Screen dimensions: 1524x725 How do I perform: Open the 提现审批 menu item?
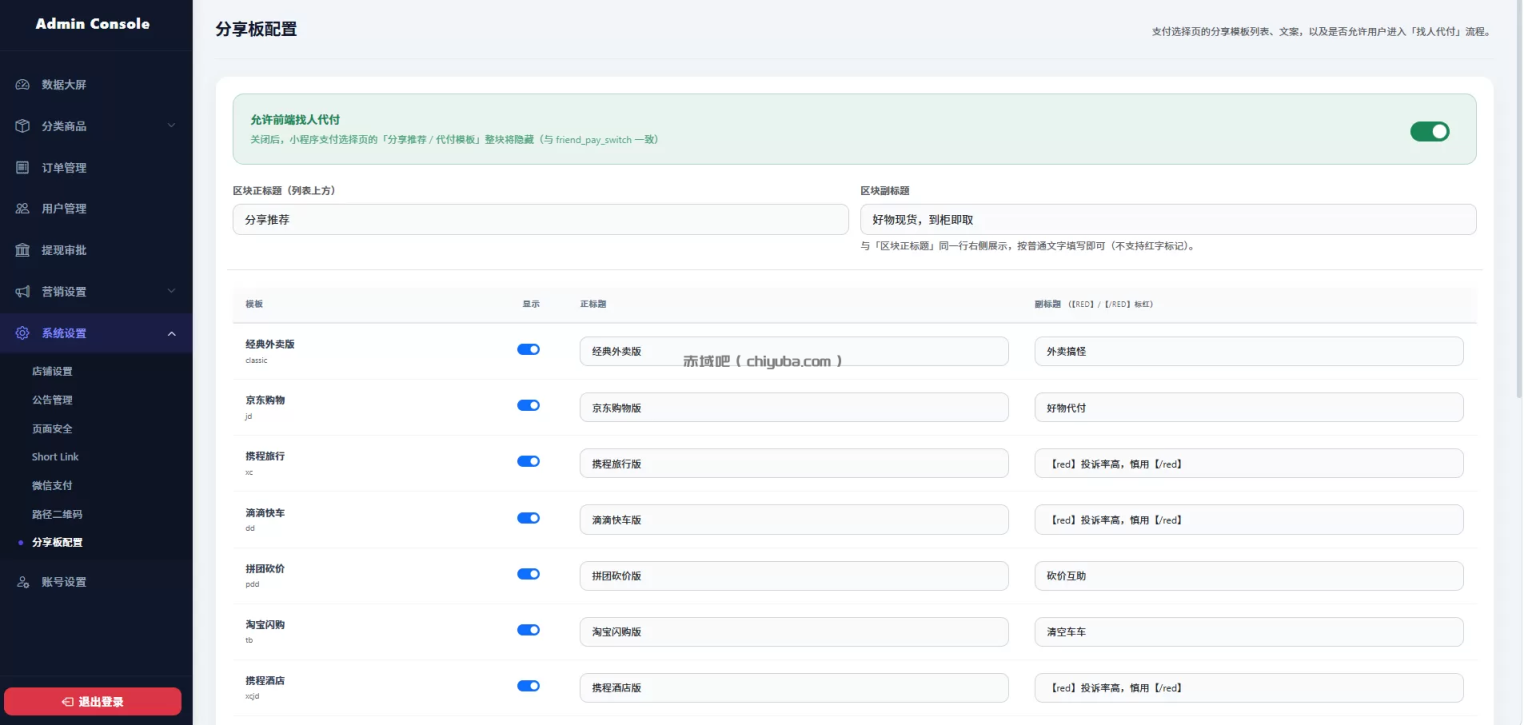[96, 250]
